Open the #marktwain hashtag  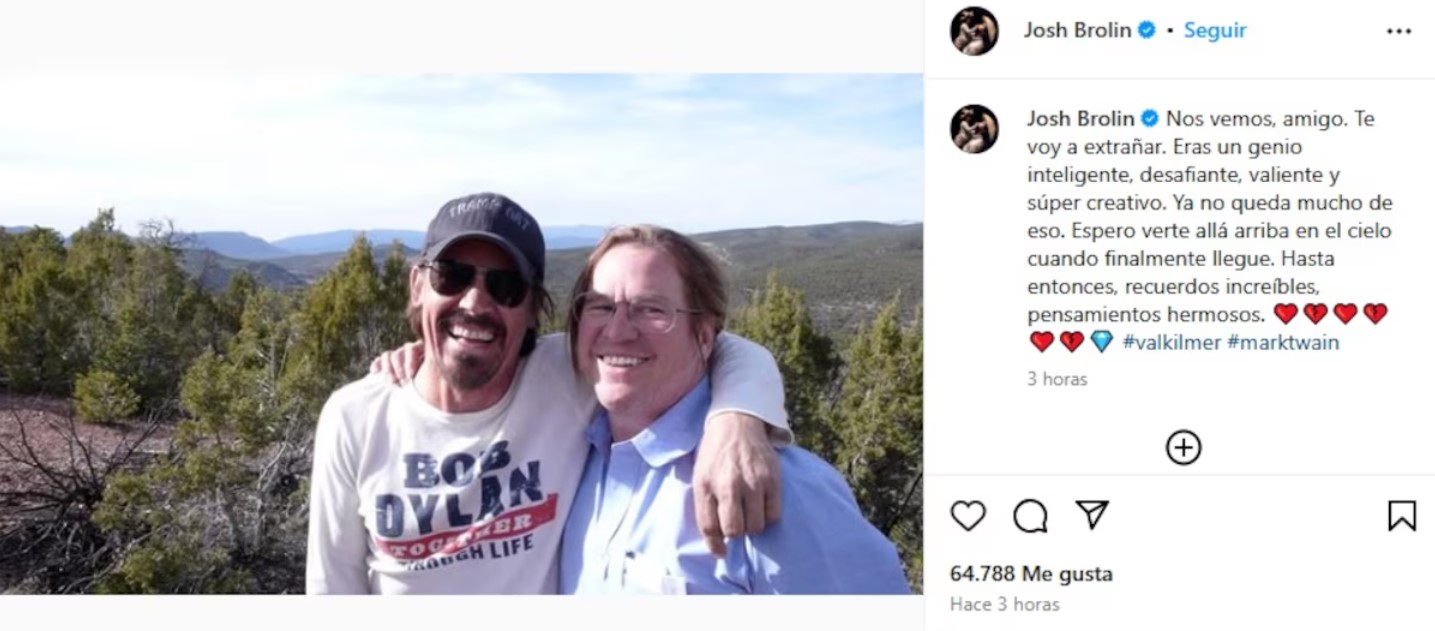[x=1283, y=342]
